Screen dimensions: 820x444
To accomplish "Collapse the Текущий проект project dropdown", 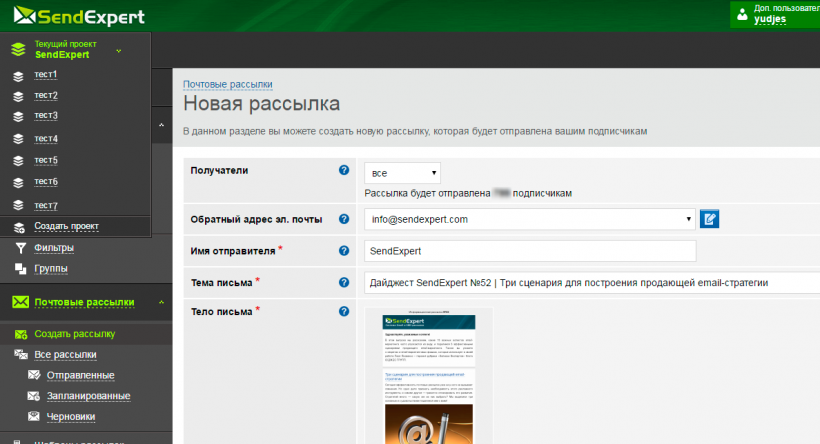I will [x=119, y=51].
